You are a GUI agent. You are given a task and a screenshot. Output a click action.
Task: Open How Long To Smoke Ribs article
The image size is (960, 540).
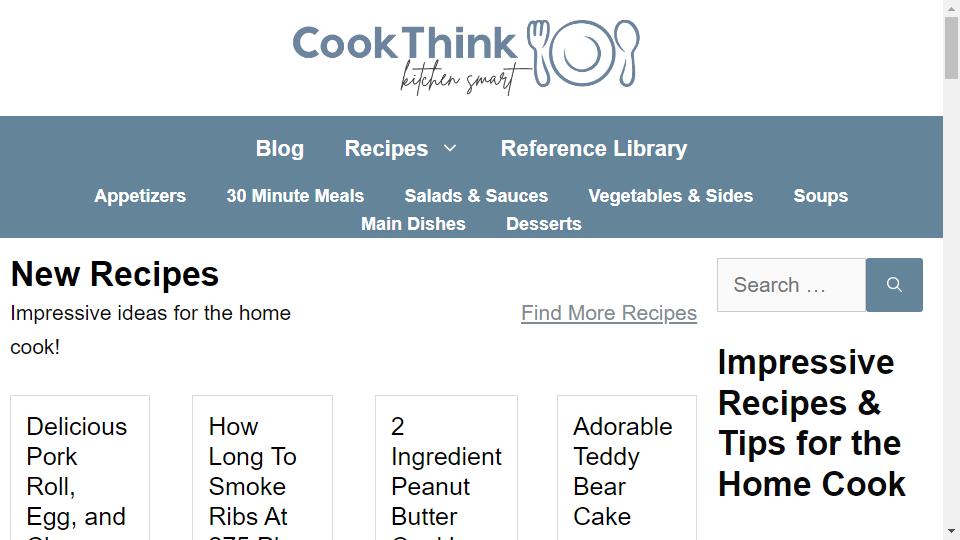coord(252,471)
